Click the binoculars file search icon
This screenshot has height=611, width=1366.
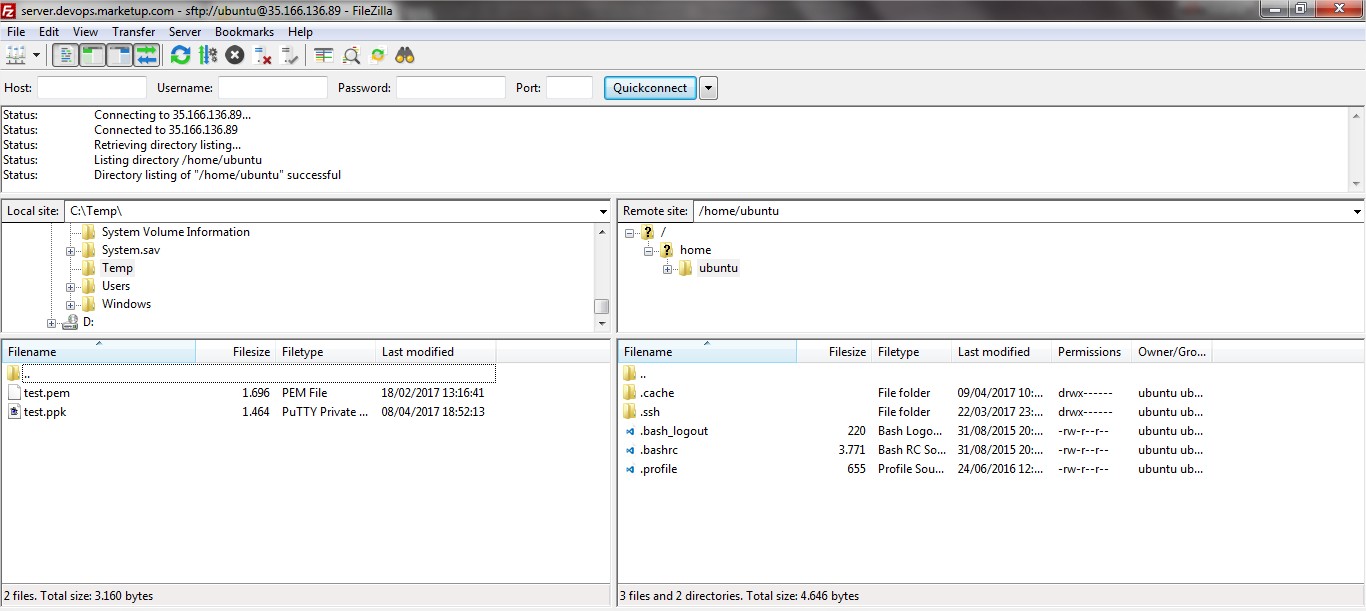coord(404,55)
